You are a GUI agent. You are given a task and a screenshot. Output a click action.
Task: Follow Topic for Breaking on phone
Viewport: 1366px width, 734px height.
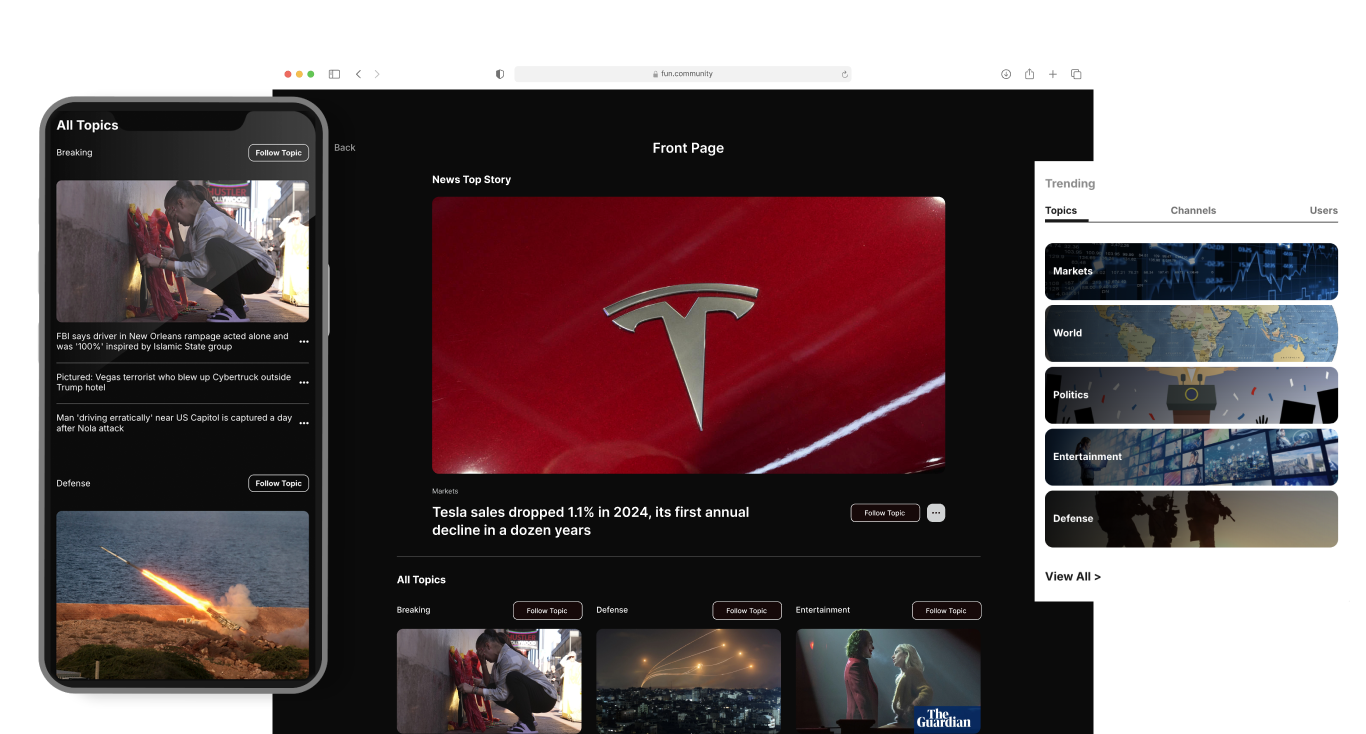coord(278,153)
